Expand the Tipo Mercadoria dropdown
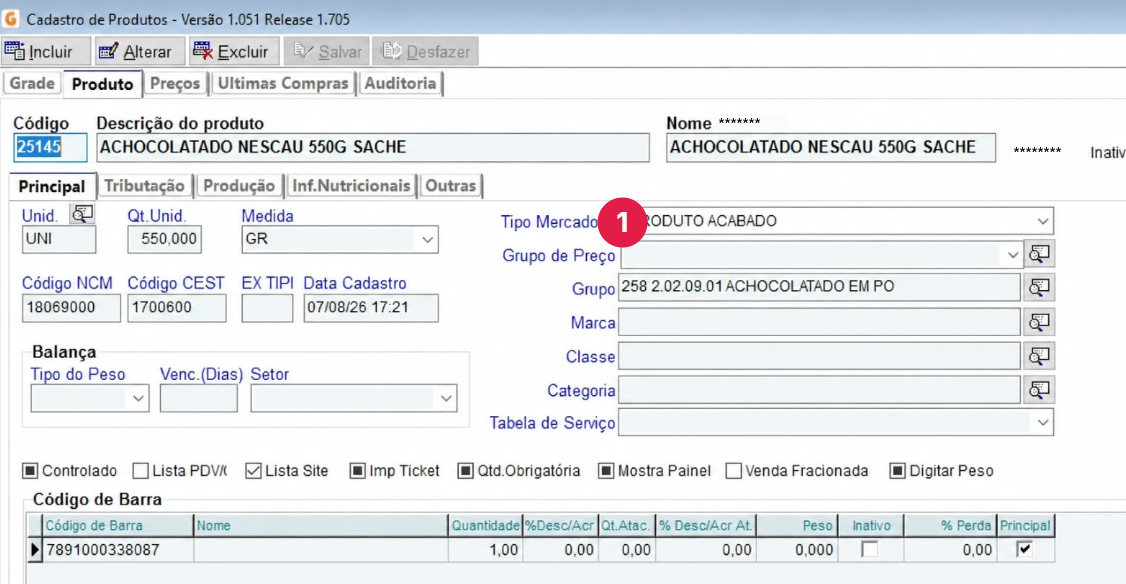The image size is (1126, 584). click(x=1043, y=221)
